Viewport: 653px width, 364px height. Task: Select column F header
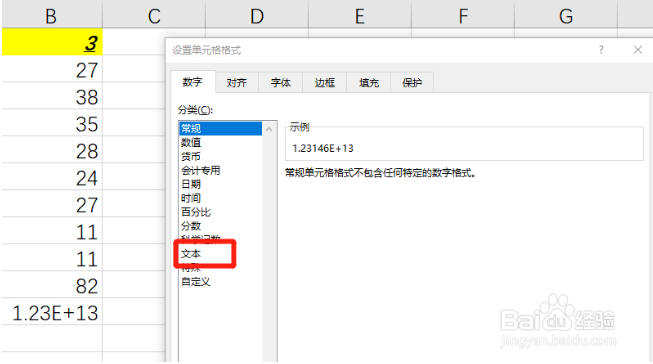(463, 16)
